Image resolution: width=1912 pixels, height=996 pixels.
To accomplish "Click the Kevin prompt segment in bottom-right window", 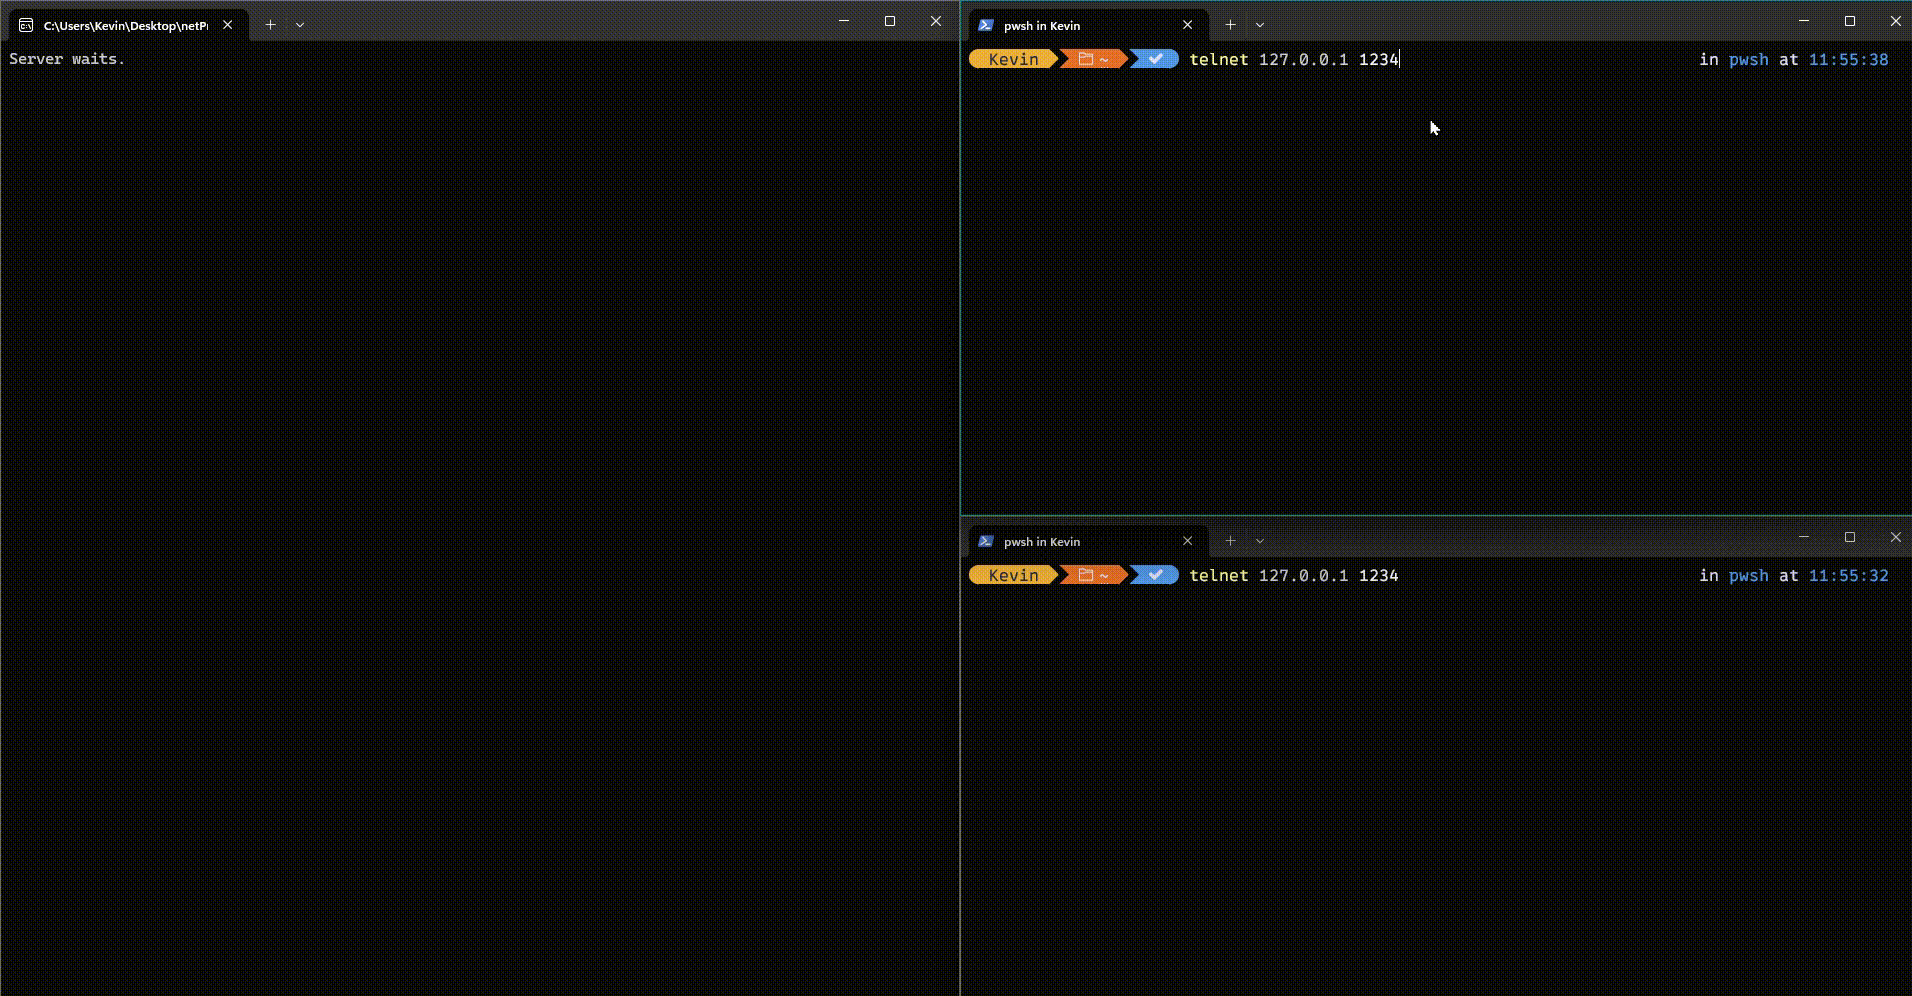I will [1013, 575].
